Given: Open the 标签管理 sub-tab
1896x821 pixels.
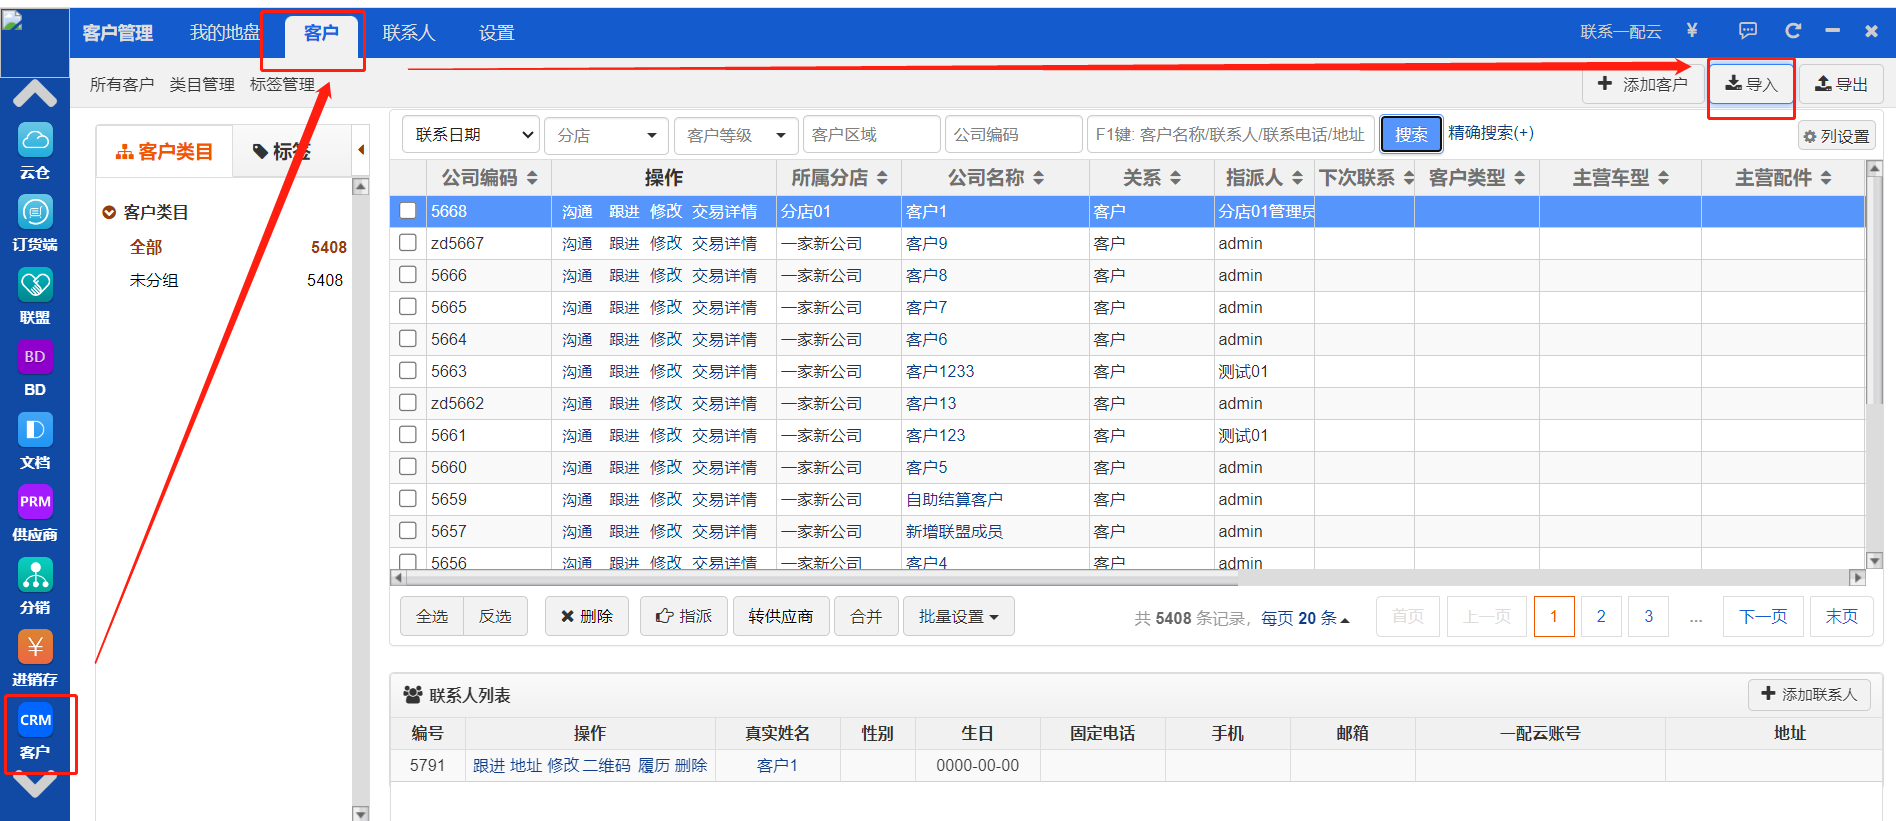Looking at the screenshot, I should pos(282,85).
